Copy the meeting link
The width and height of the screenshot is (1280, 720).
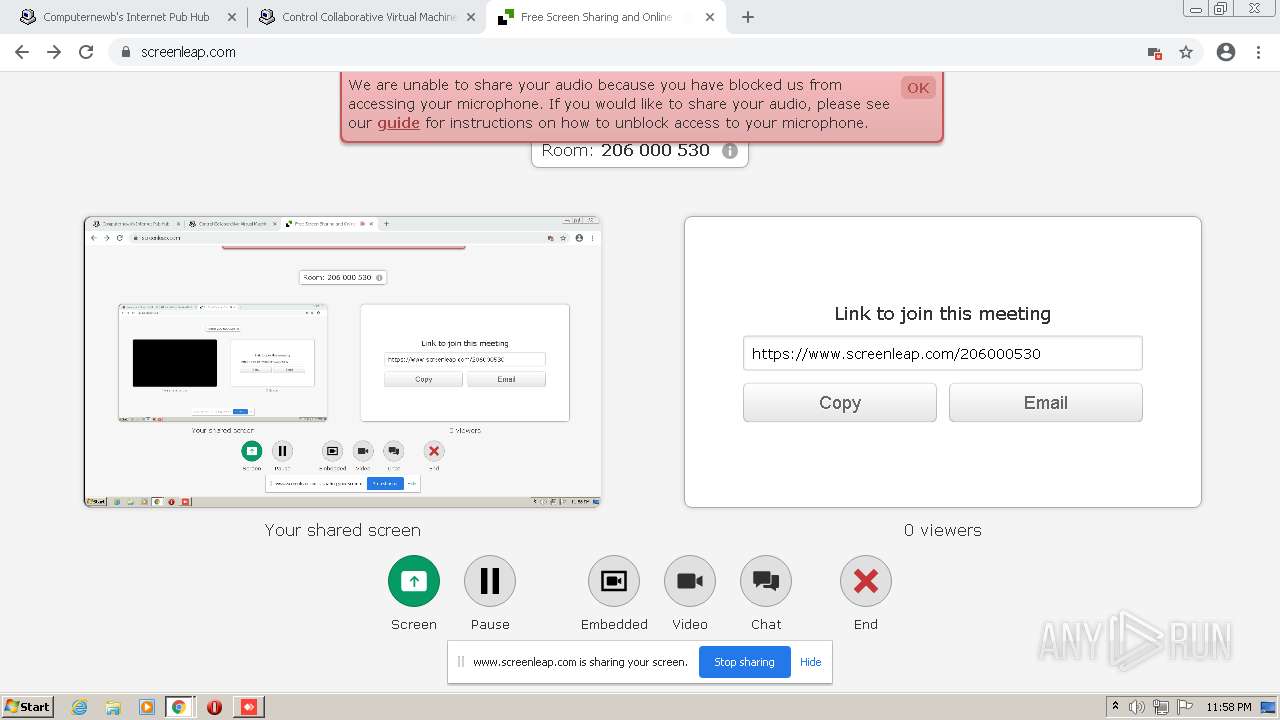tap(840, 403)
